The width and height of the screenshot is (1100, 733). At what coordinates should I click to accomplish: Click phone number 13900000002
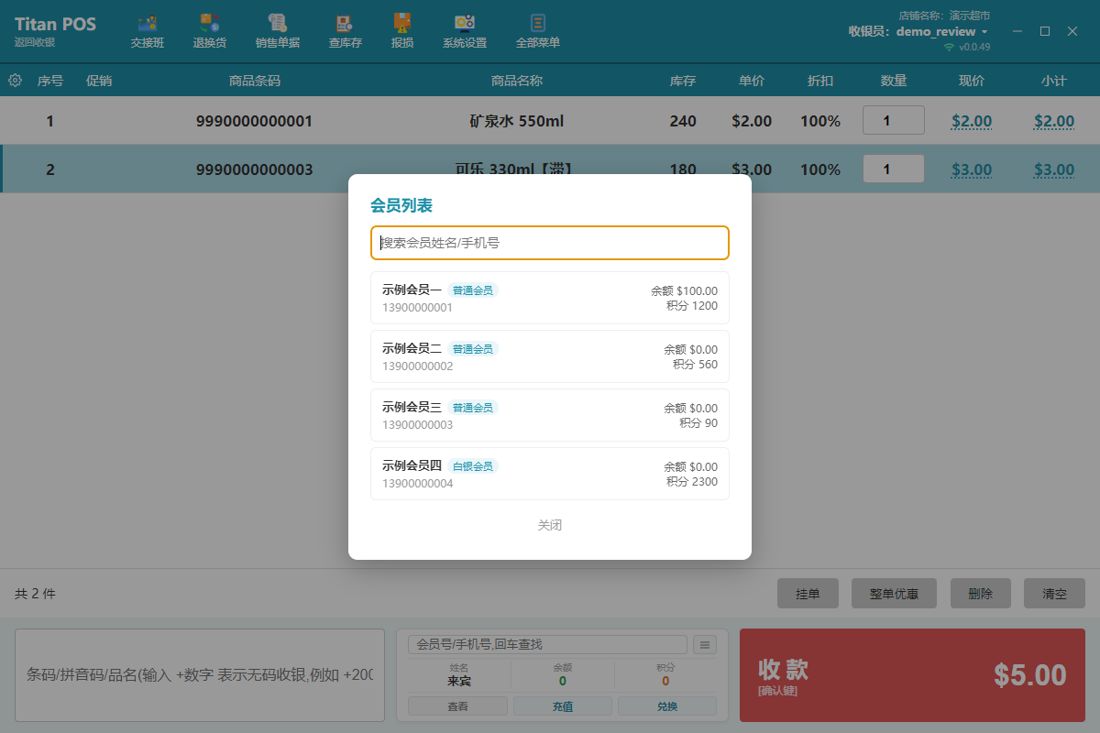(x=417, y=366)
